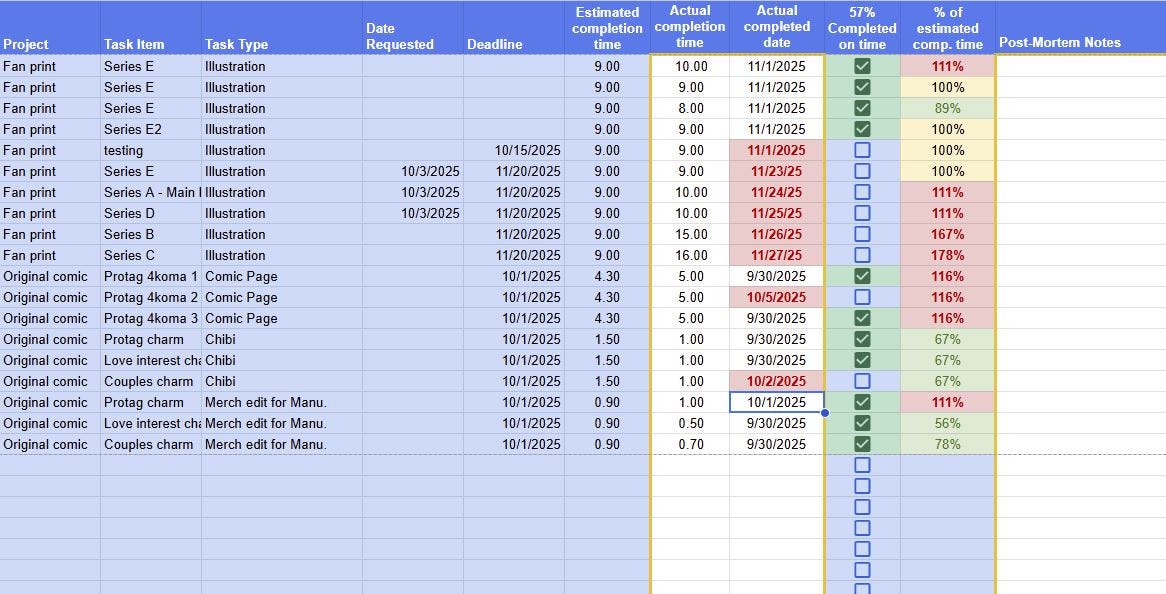Check the on-time box for Series B
1166x594 pixels.
click(862, 234)
